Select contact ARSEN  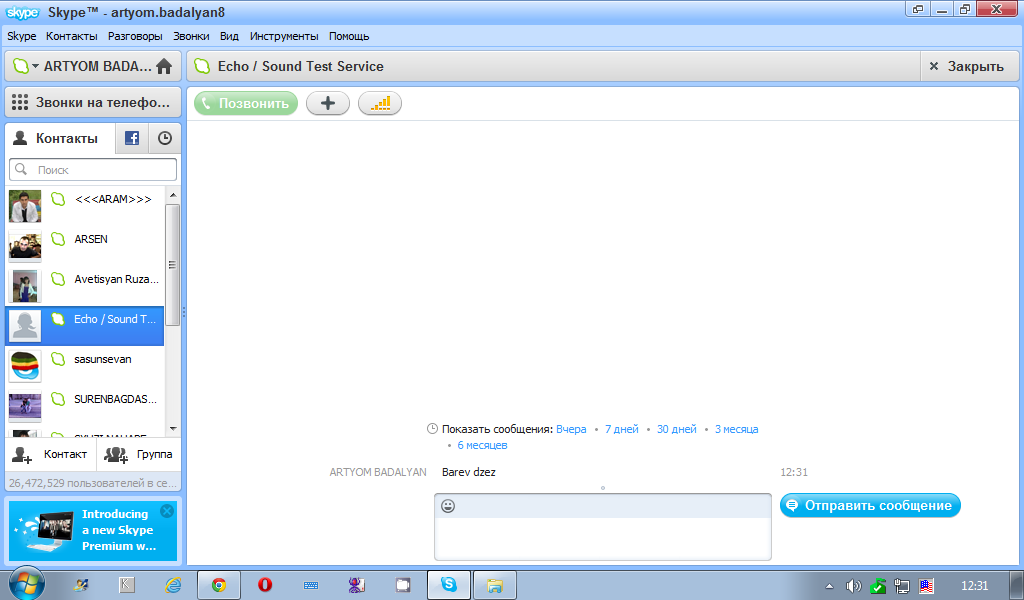point(85,245)
